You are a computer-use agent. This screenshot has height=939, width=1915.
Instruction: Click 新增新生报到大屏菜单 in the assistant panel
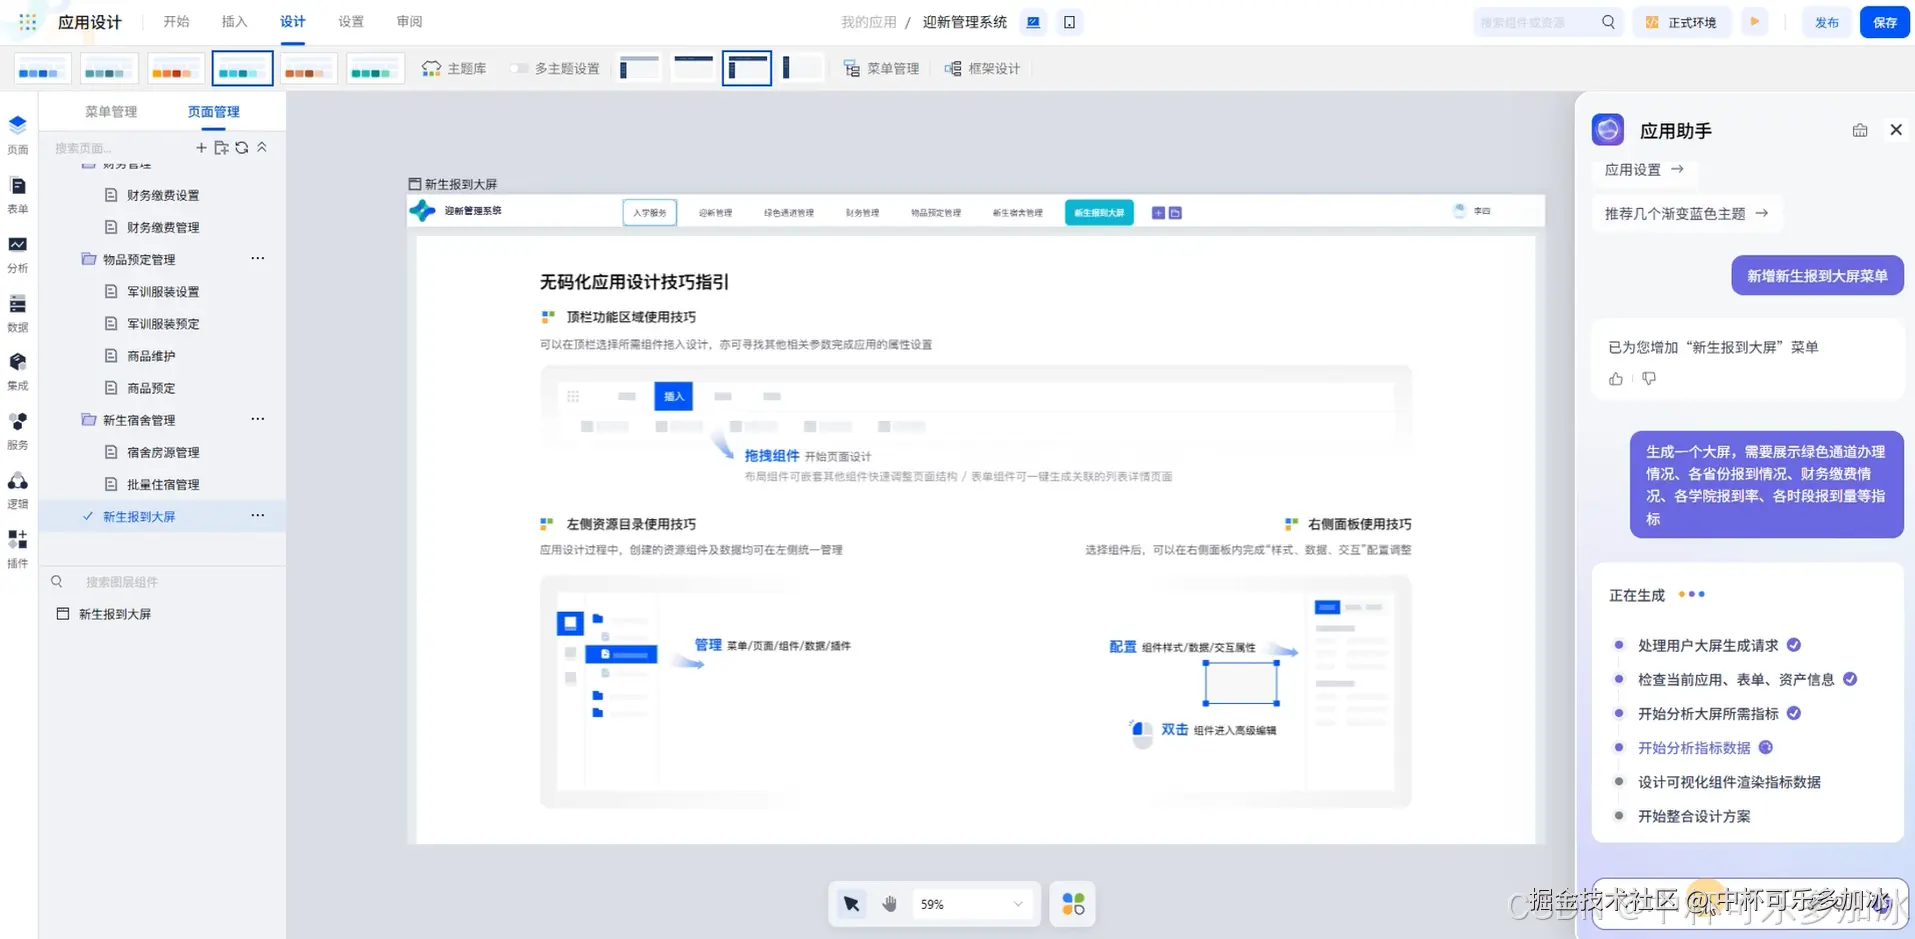1816,275
